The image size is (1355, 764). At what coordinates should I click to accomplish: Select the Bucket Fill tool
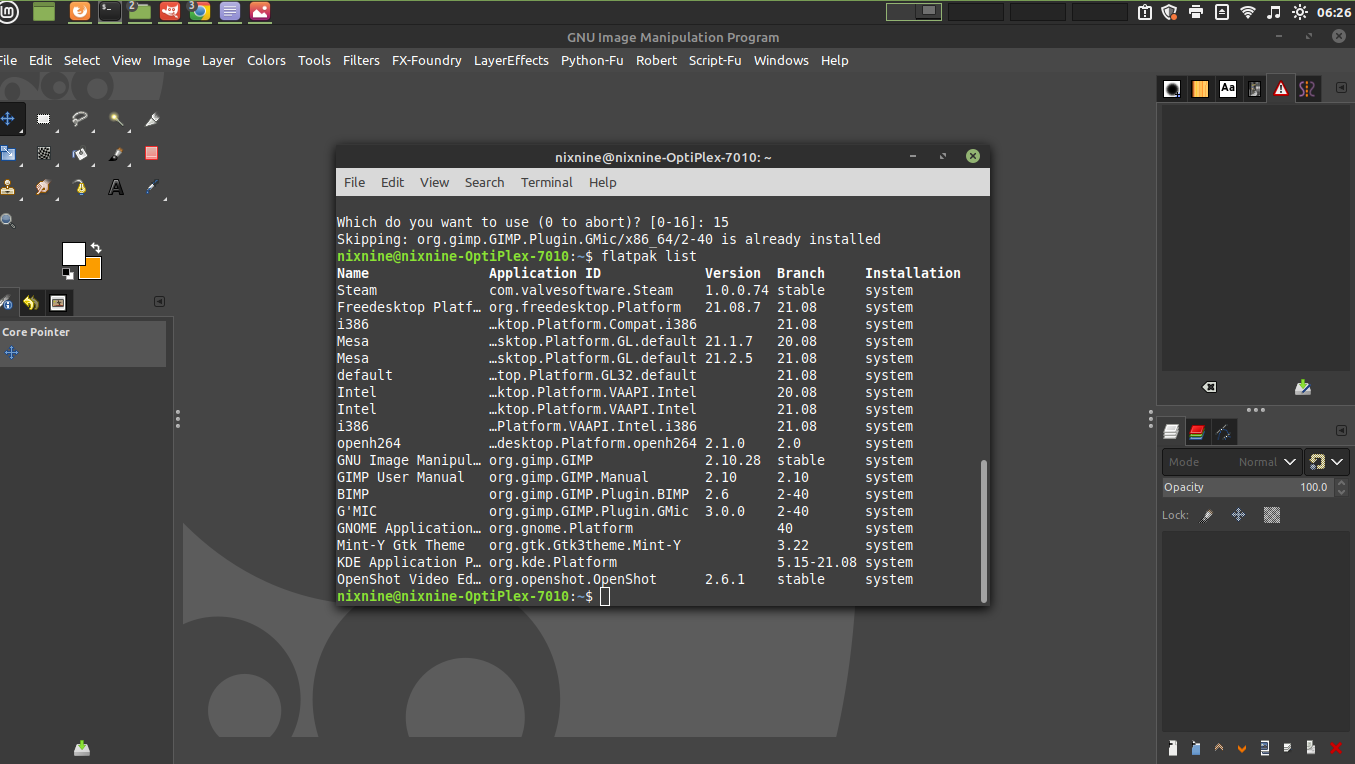click(x=80, y=153)
